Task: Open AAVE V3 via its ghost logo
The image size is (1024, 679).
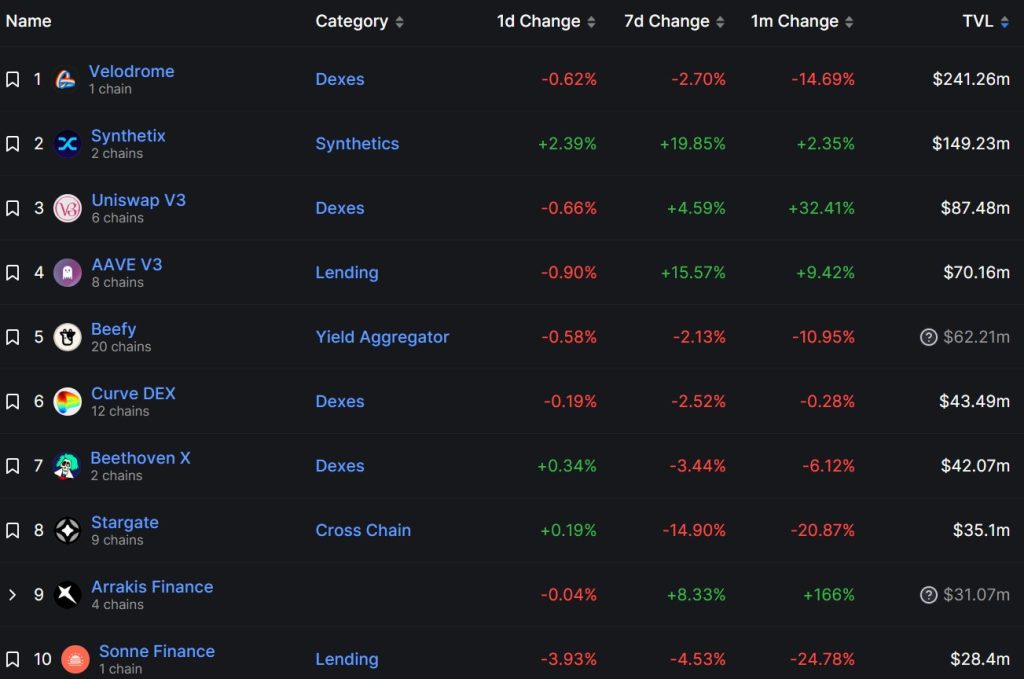Action: (66, 272)
